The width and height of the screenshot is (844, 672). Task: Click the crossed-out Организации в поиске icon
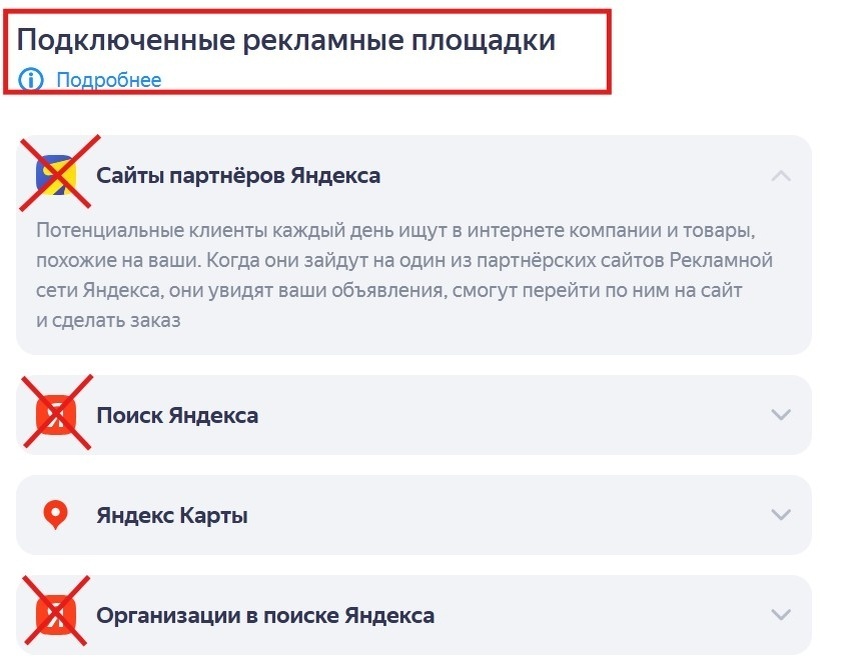pos(55,614)
